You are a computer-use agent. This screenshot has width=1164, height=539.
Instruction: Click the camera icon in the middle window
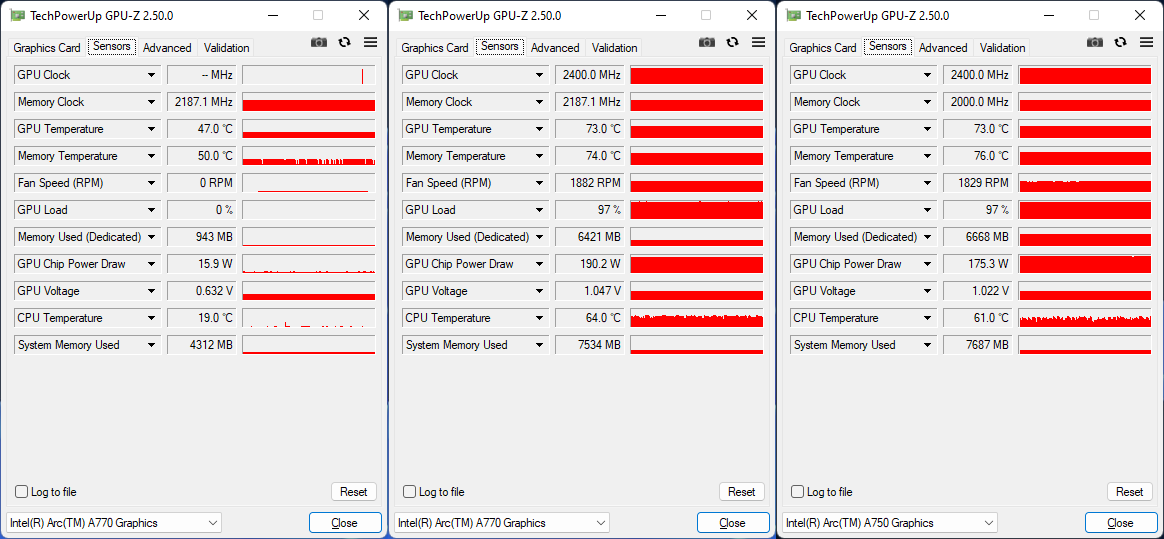pyautogui.click(x=707, y=42)
